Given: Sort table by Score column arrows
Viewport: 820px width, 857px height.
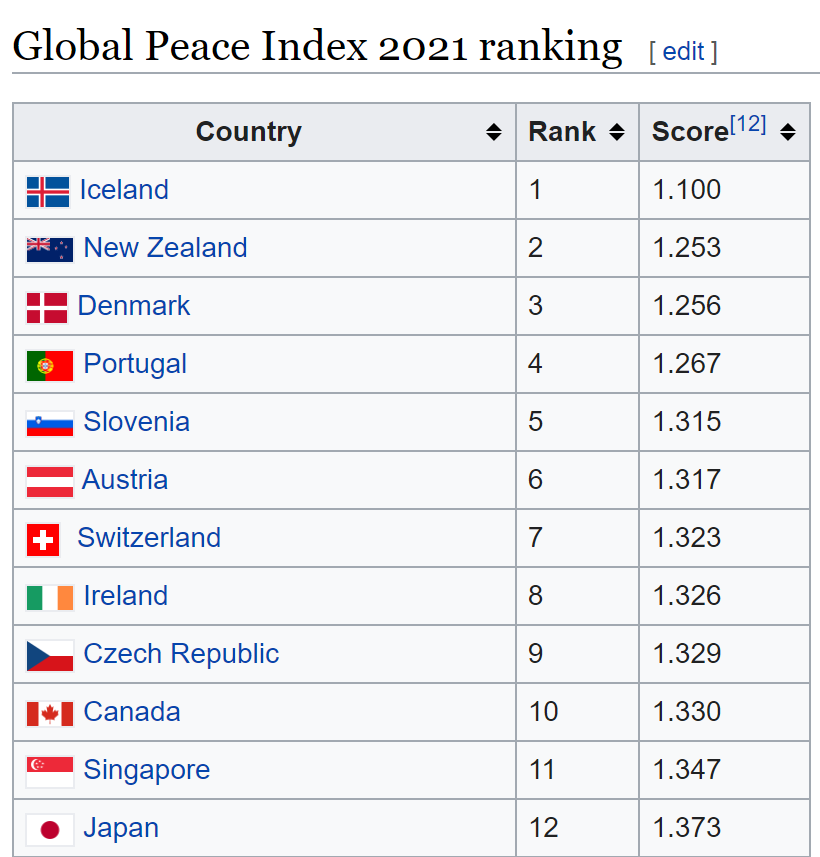Looking at the screenshot, I should (x=788, y=132).
